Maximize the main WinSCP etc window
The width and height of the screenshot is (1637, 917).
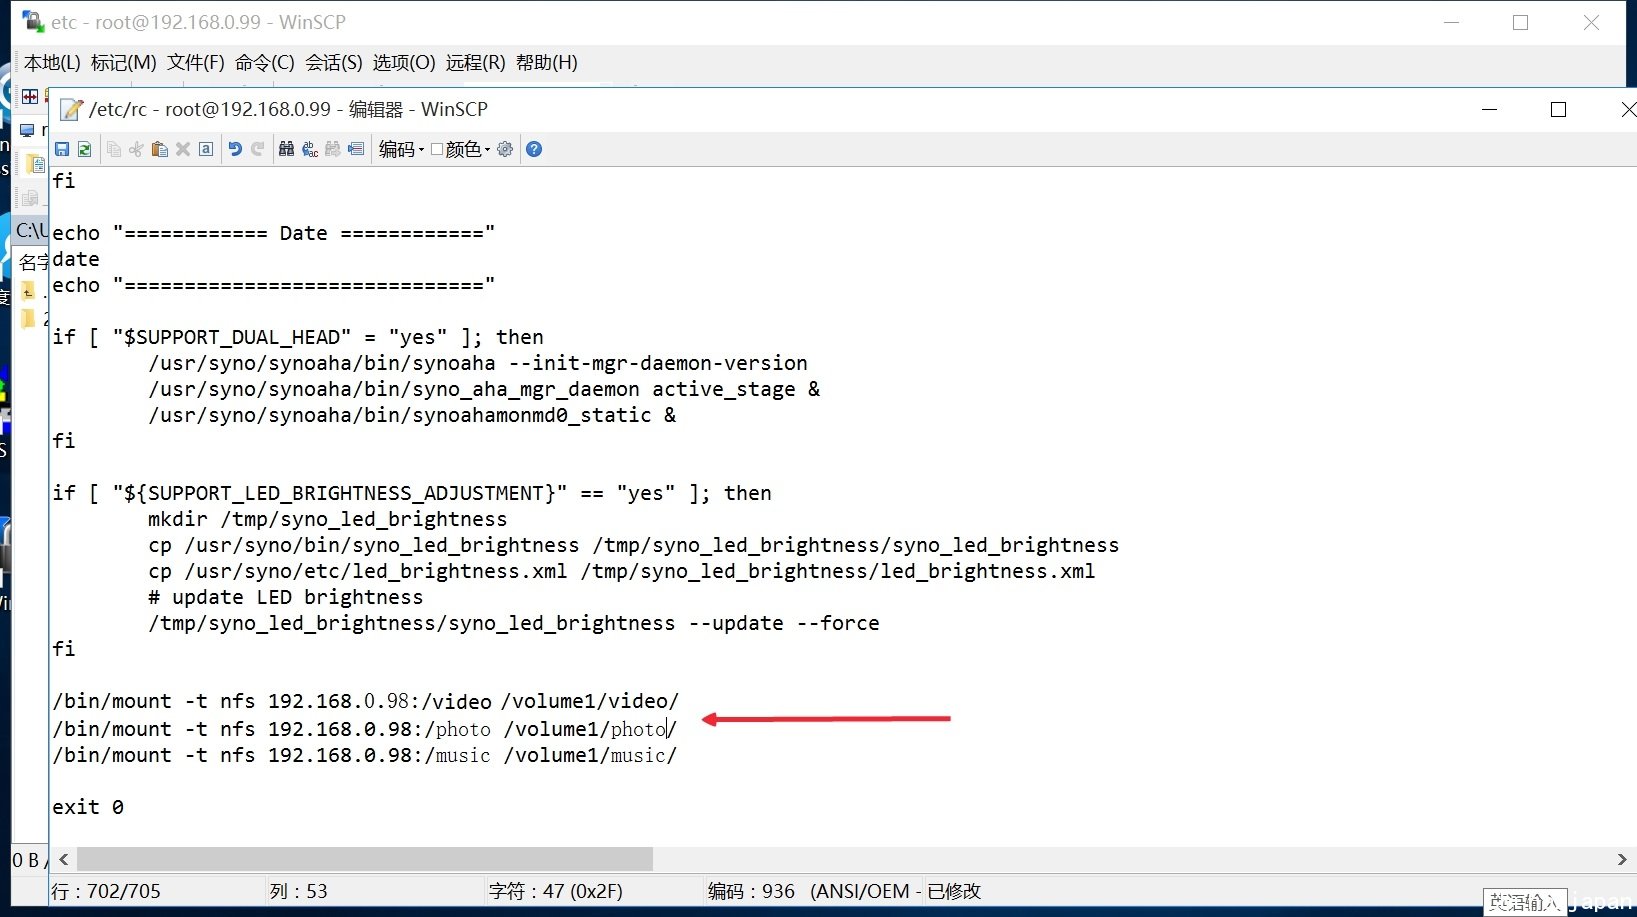coord(1521,23)
